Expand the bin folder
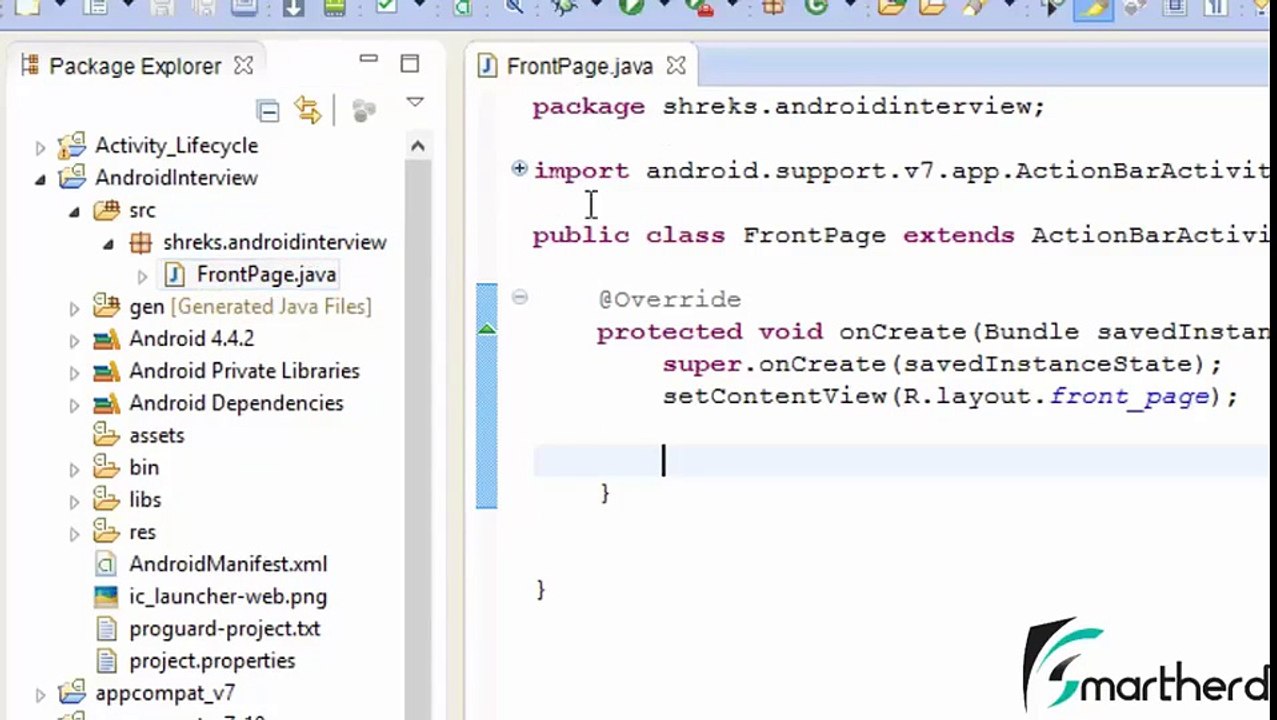This screenshot has width=1277, height=720. [74, 469]
